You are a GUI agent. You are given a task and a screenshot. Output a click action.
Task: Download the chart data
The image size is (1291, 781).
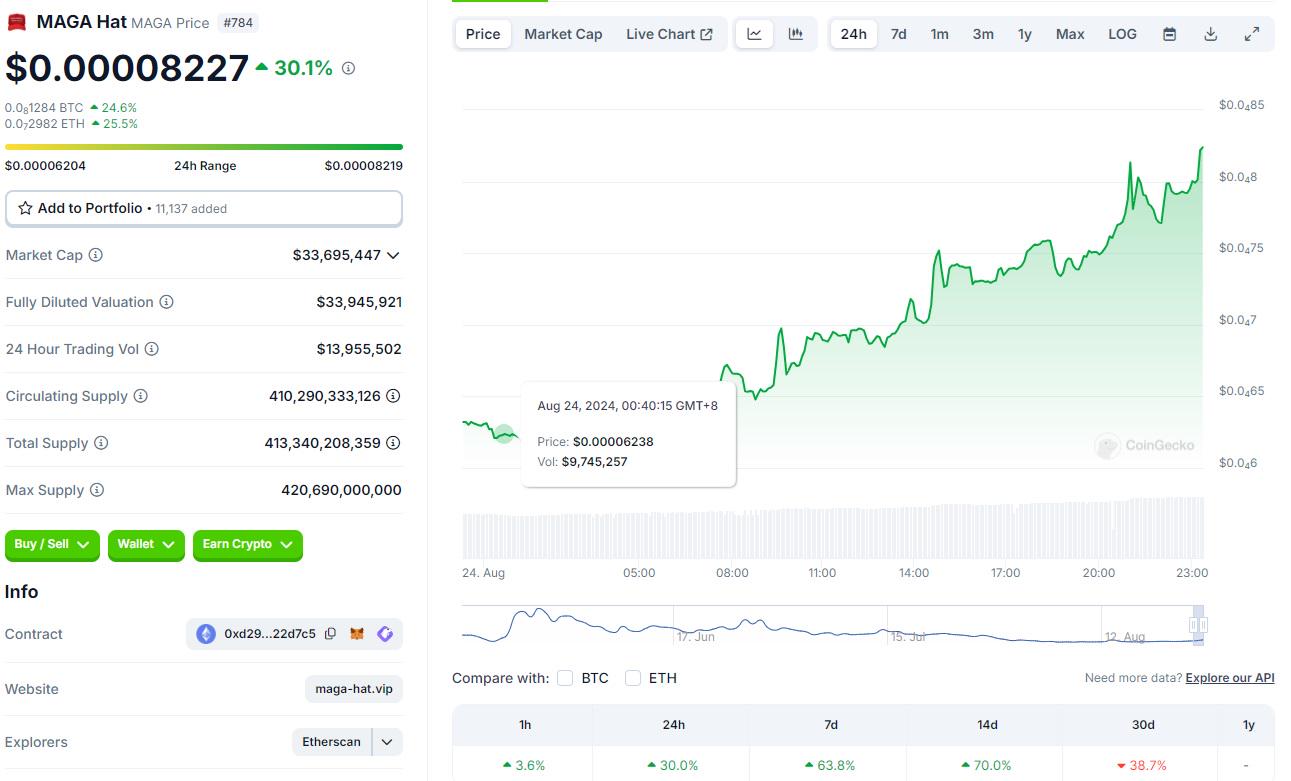tap(1210, 34)
